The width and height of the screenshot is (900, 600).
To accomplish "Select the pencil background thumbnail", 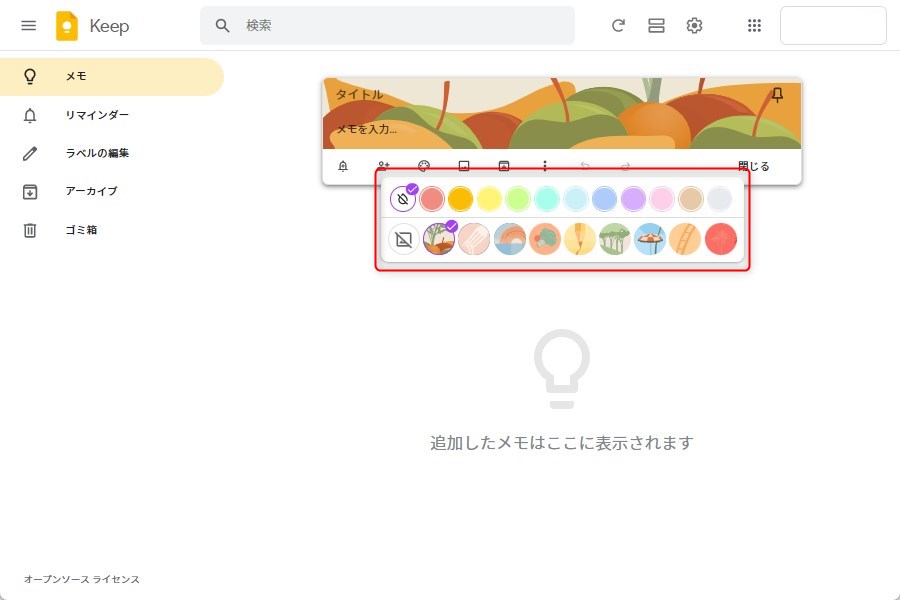I will point(580,239).
